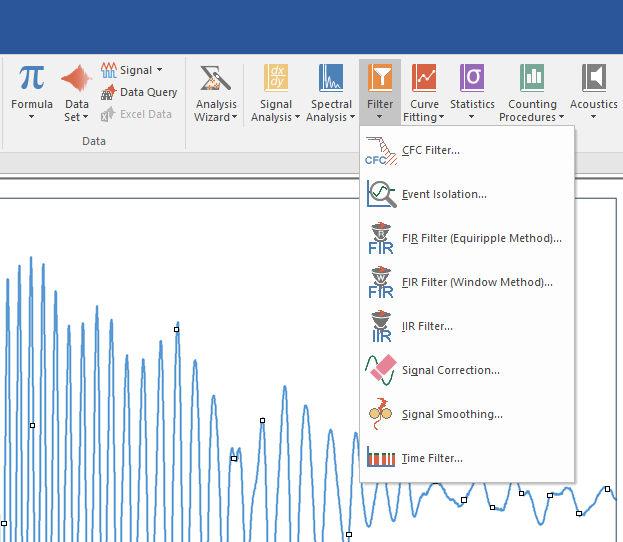Image resolution: width=623 pixels, height=542 pixels.
Task: Open the Spectral Analysis icon
Action: click(x=331, y=78)
